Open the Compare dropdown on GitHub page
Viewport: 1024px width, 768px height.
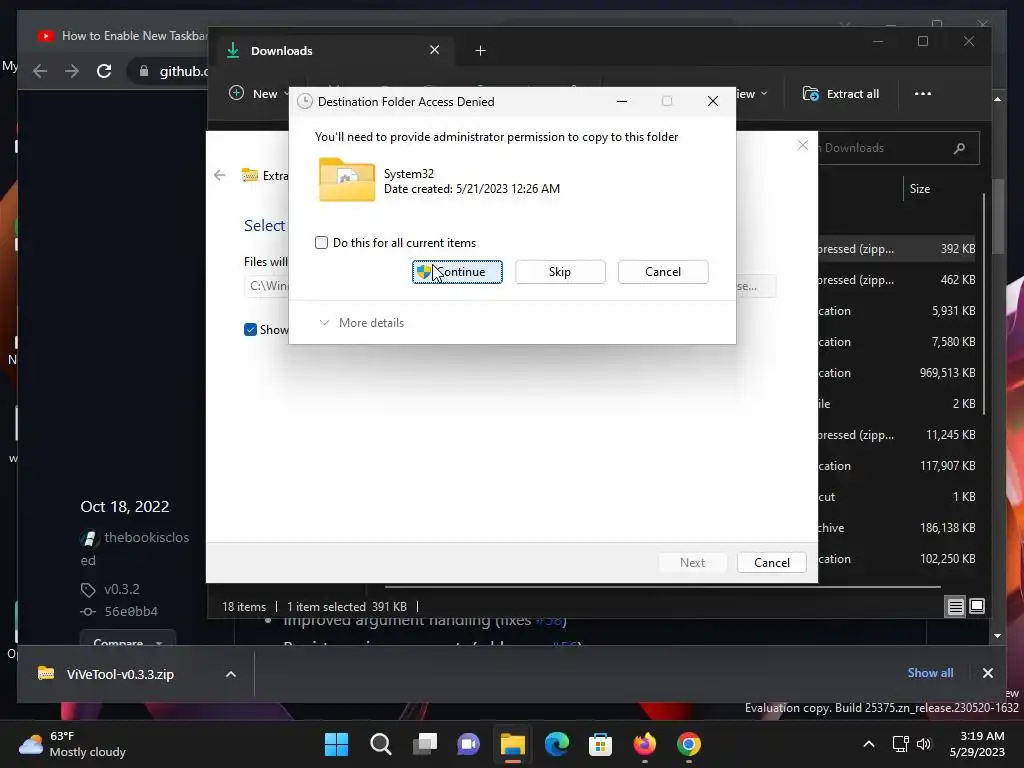(127, 641)
